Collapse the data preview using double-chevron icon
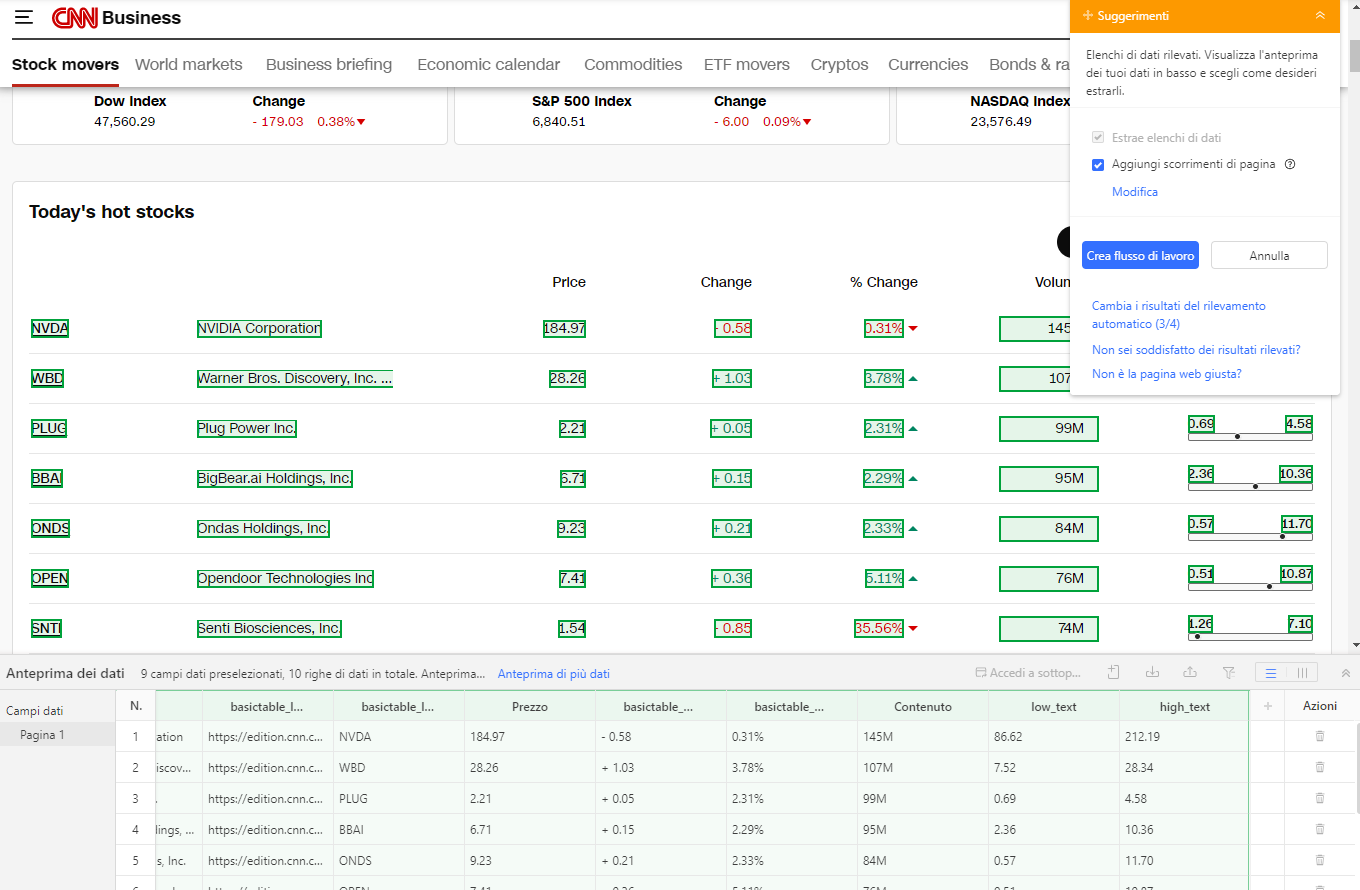This screenshot has width=1360, height=890. point(1346,673)
